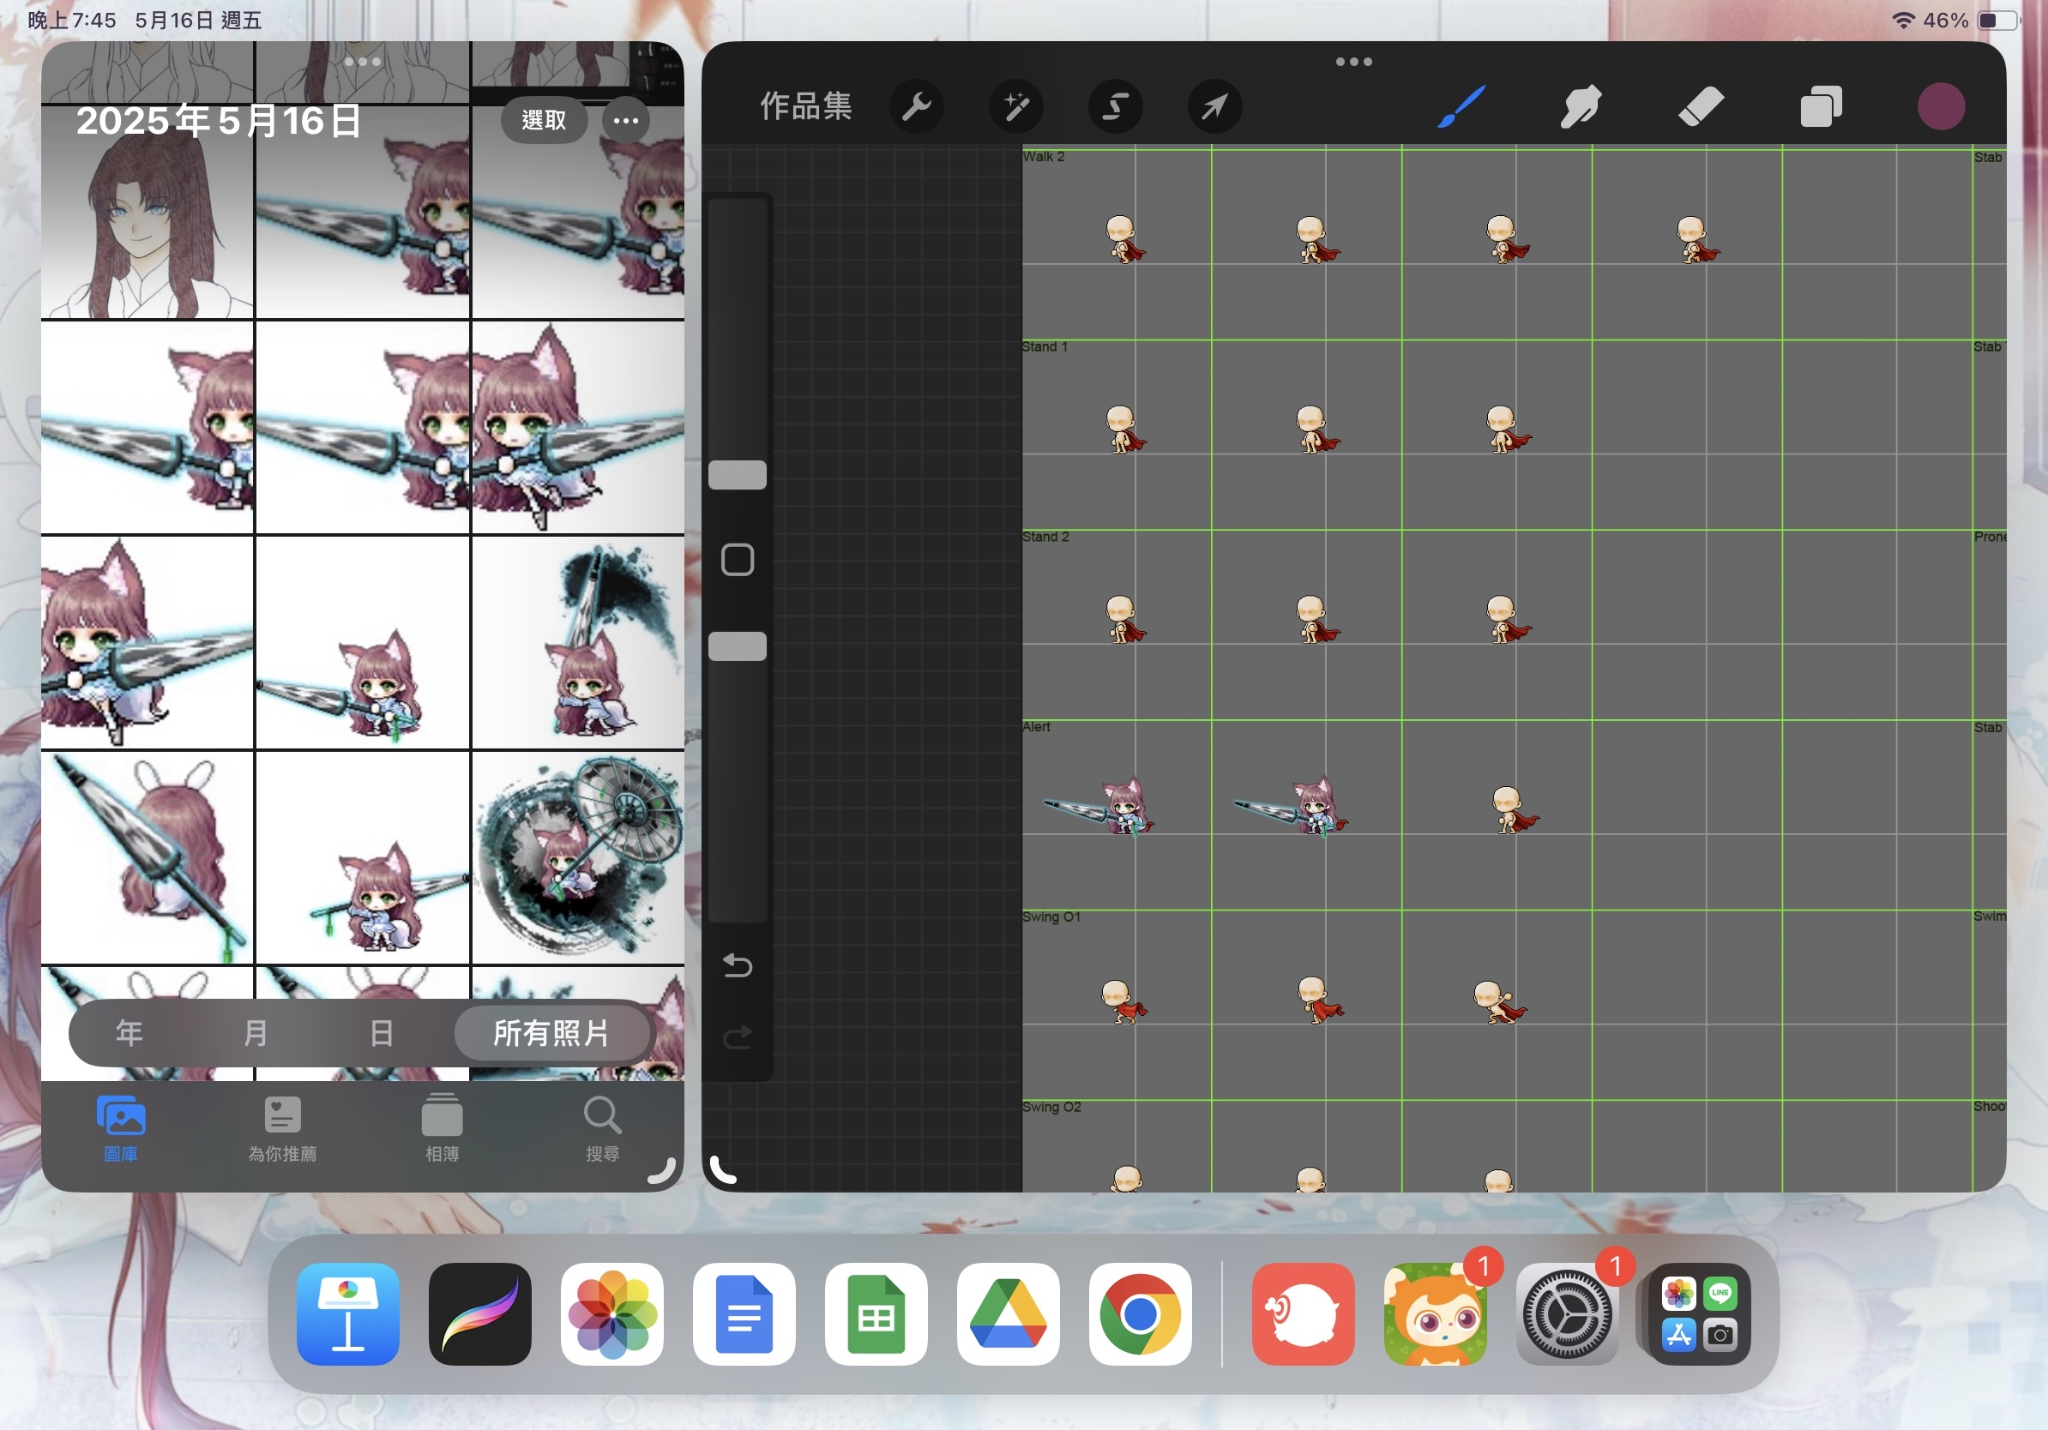2048x1430 pixels.
Task: Open the 圖庫 tab in Photos
Action: click(x=121, y=1130)
